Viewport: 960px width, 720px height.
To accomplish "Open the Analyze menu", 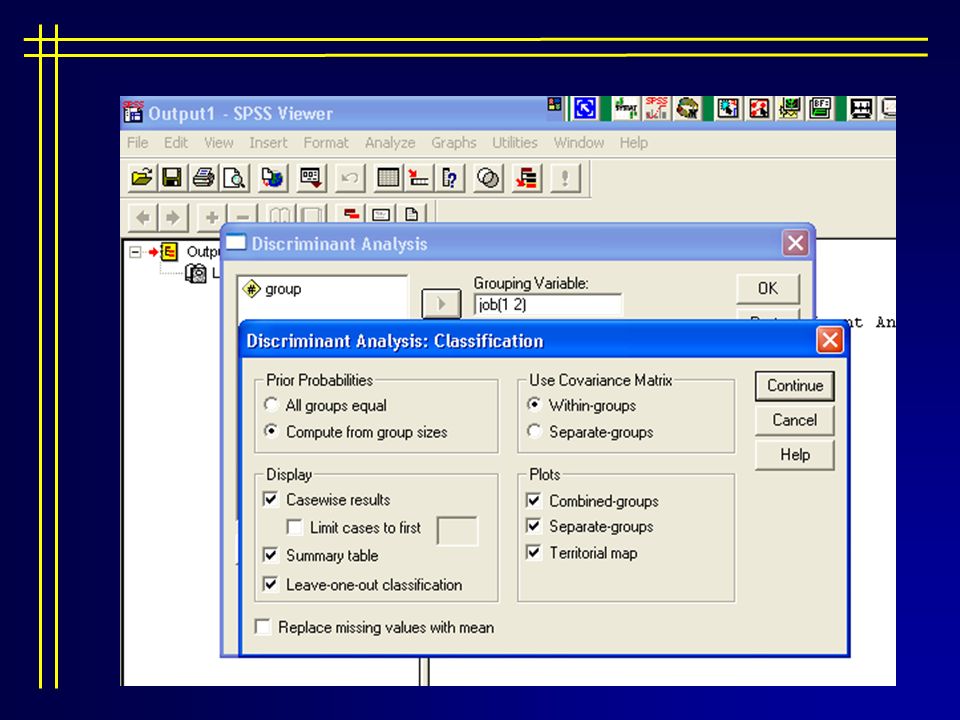I will [390, 143].
